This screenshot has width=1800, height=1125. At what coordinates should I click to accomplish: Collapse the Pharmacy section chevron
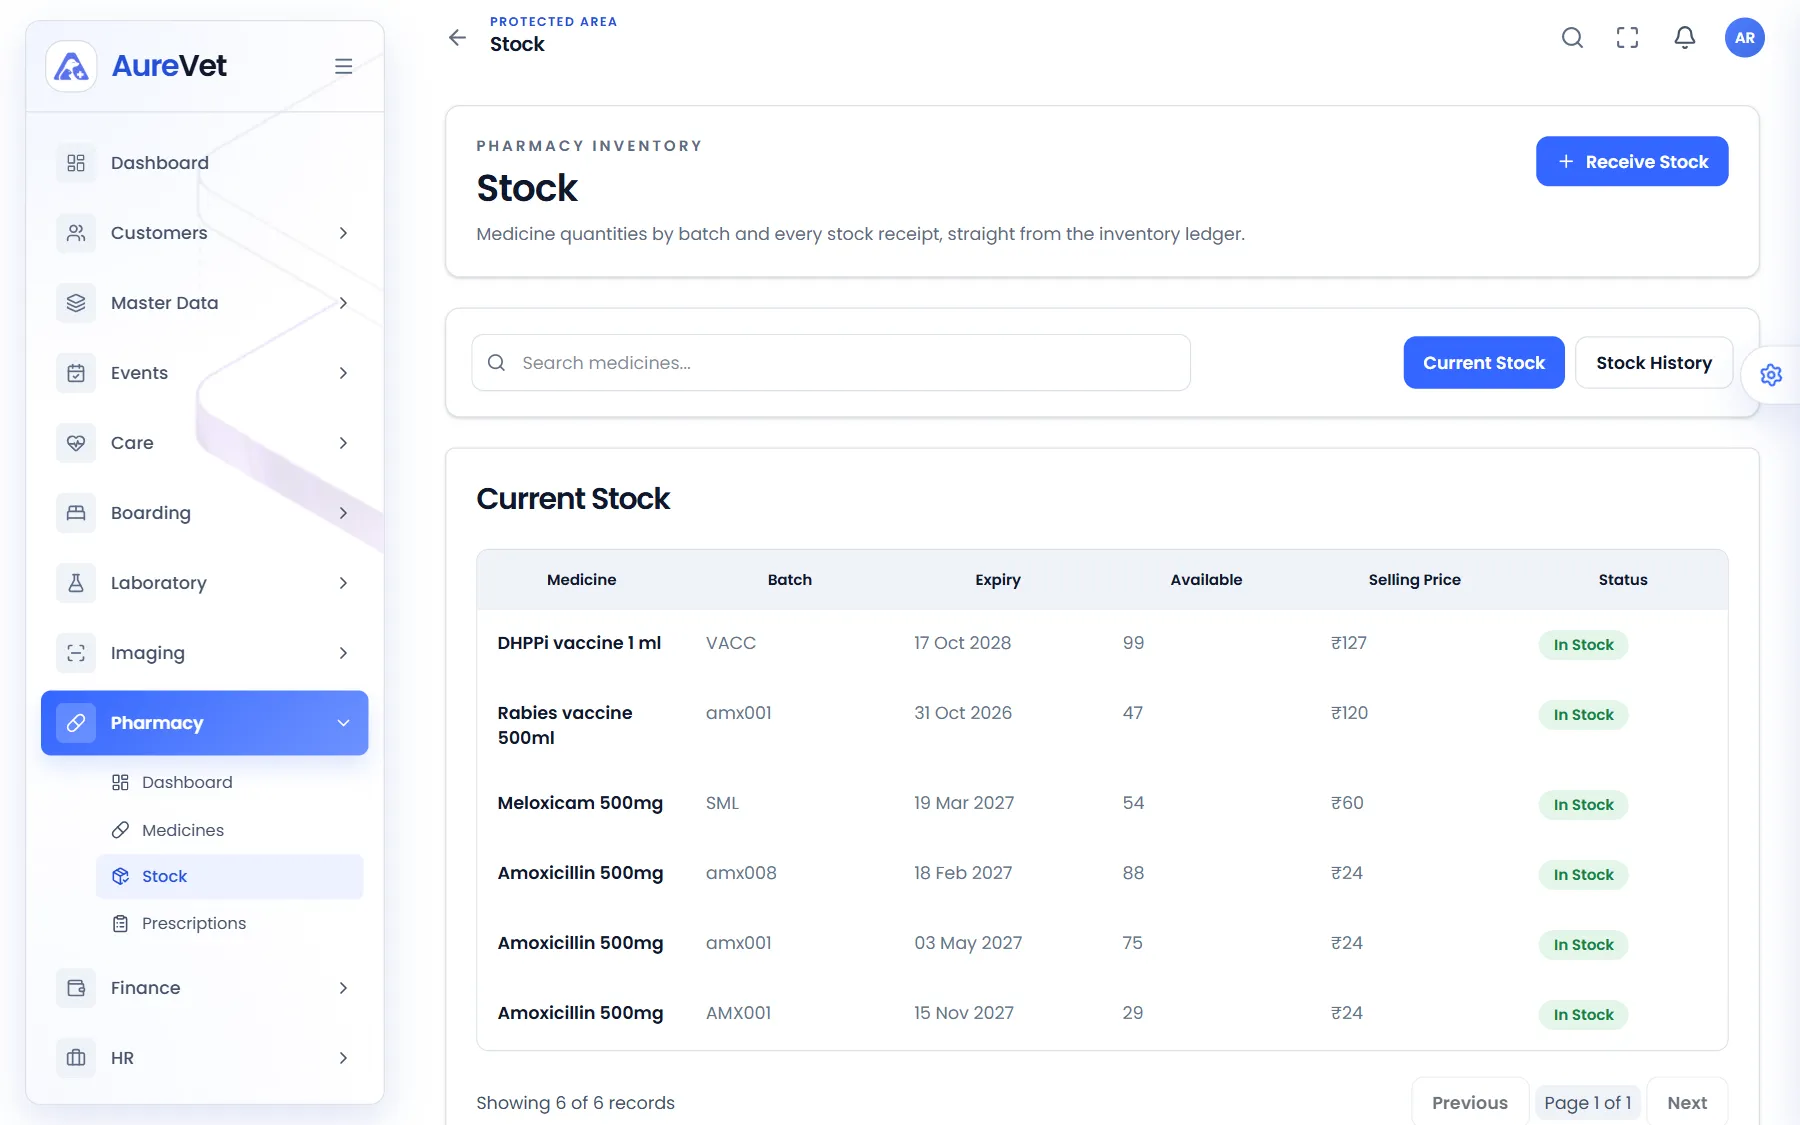(343, 723)
